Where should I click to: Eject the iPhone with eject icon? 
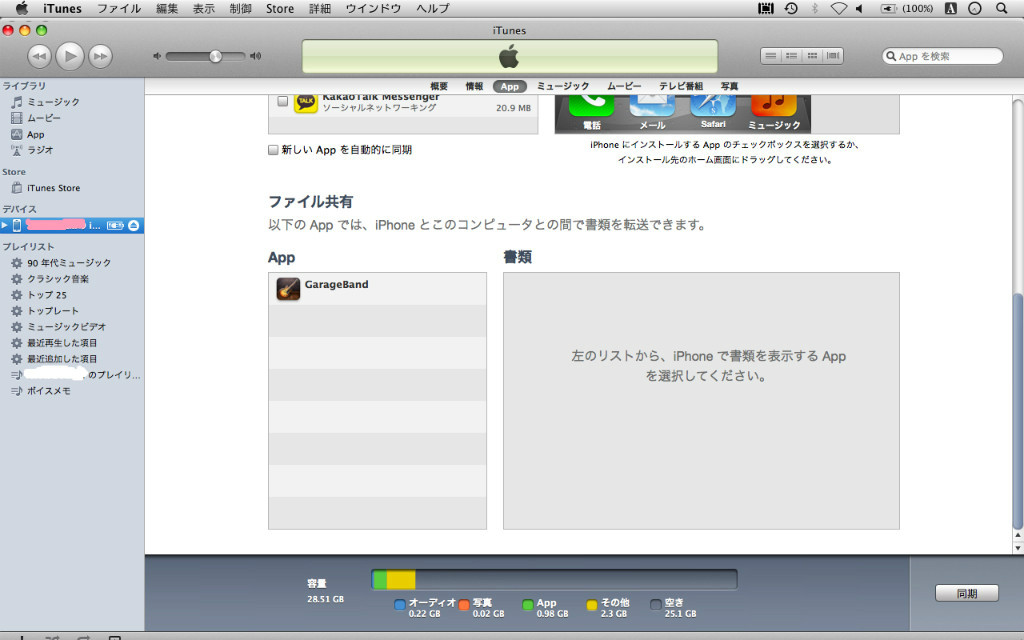click(x=133, y=225)
